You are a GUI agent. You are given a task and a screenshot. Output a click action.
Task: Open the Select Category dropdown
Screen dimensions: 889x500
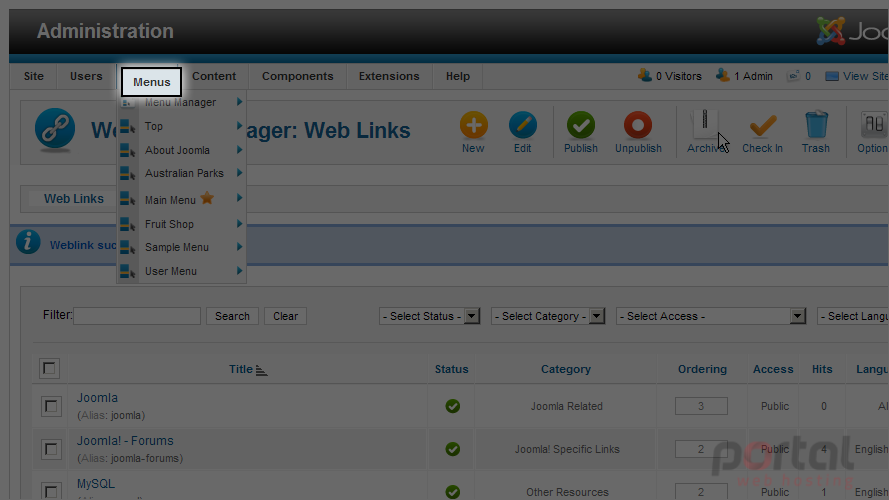click(548, 316)
